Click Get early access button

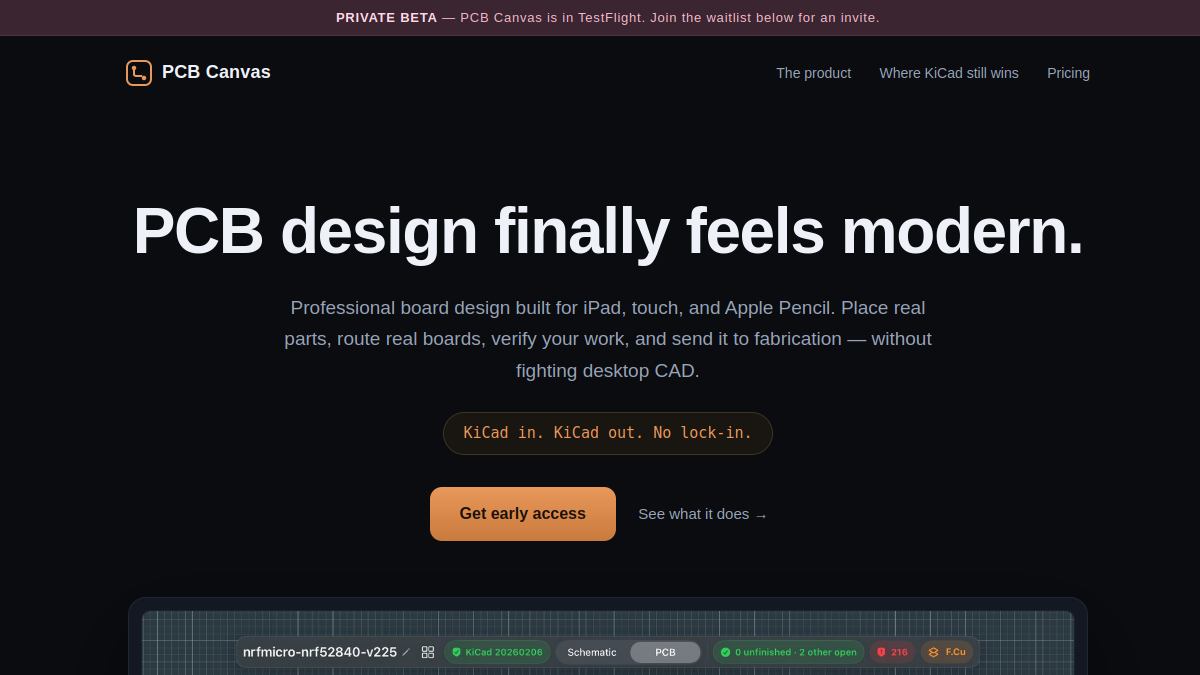523,514
